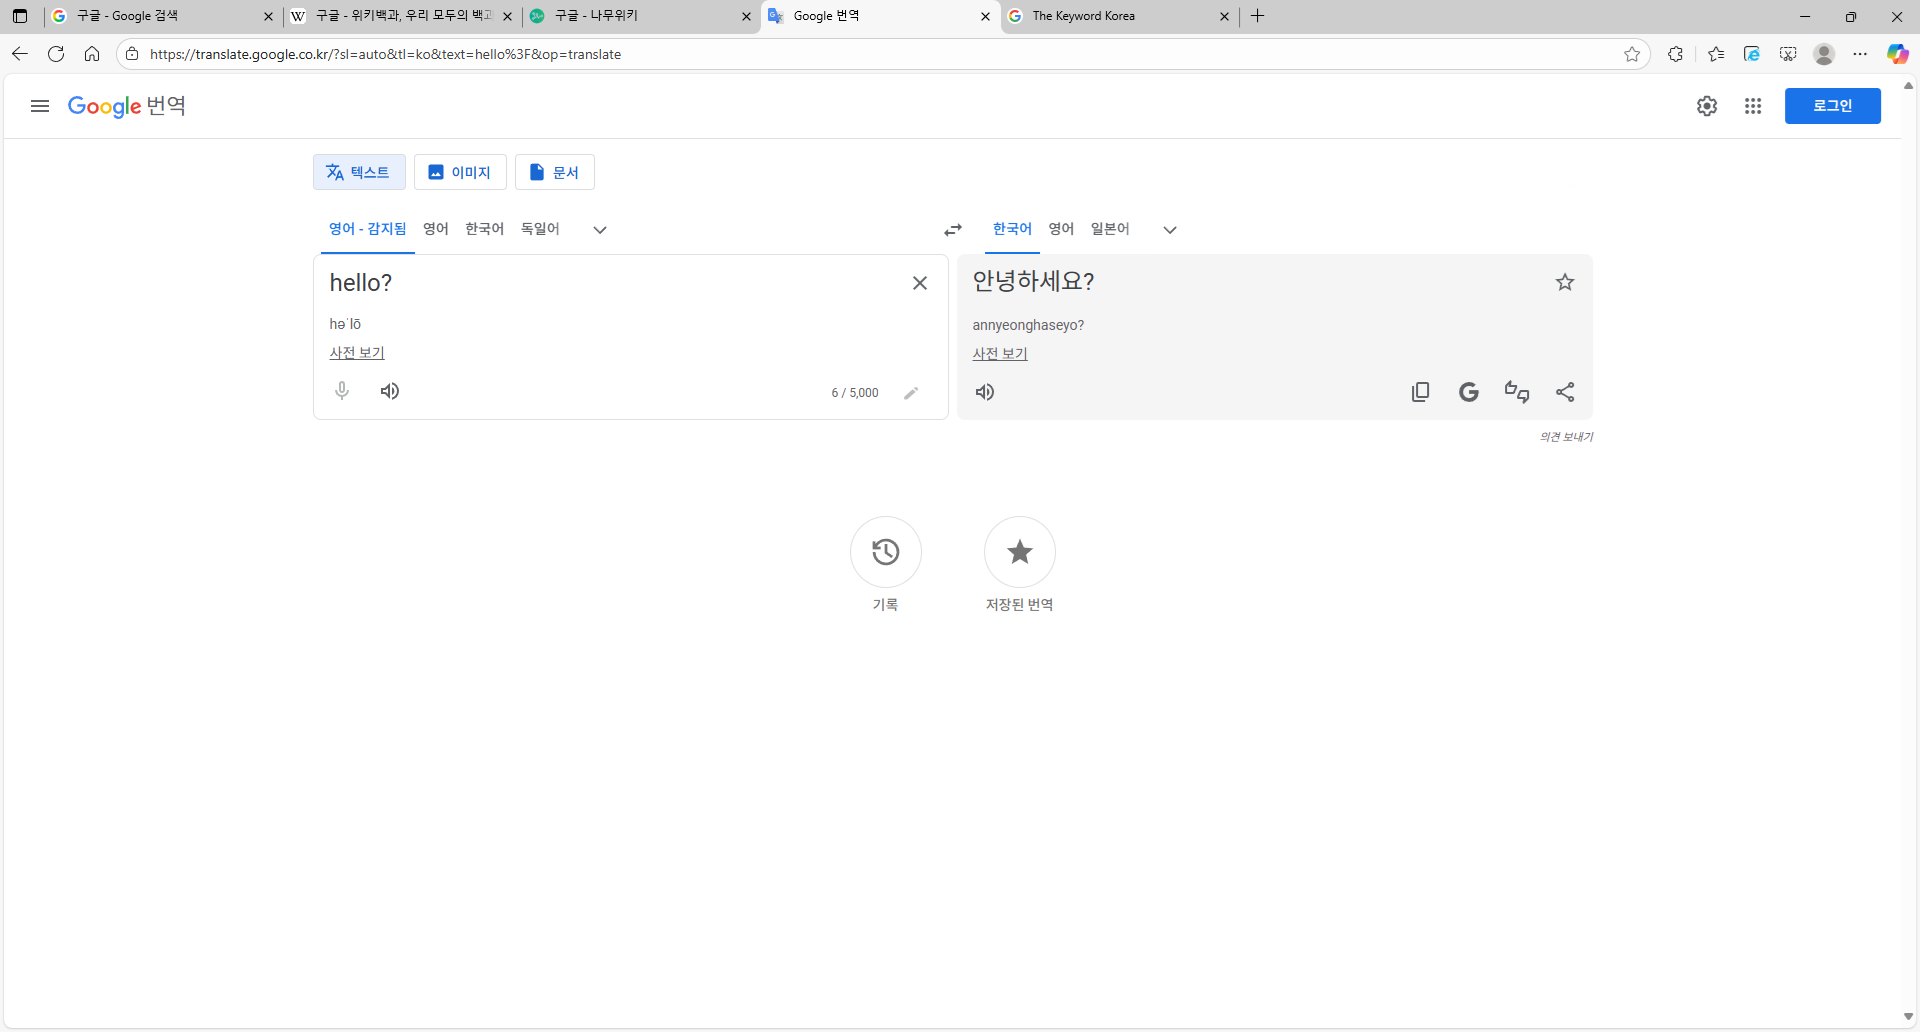Listen to the Korean translation
1920x1032 pixels.
tap(985, 392)
